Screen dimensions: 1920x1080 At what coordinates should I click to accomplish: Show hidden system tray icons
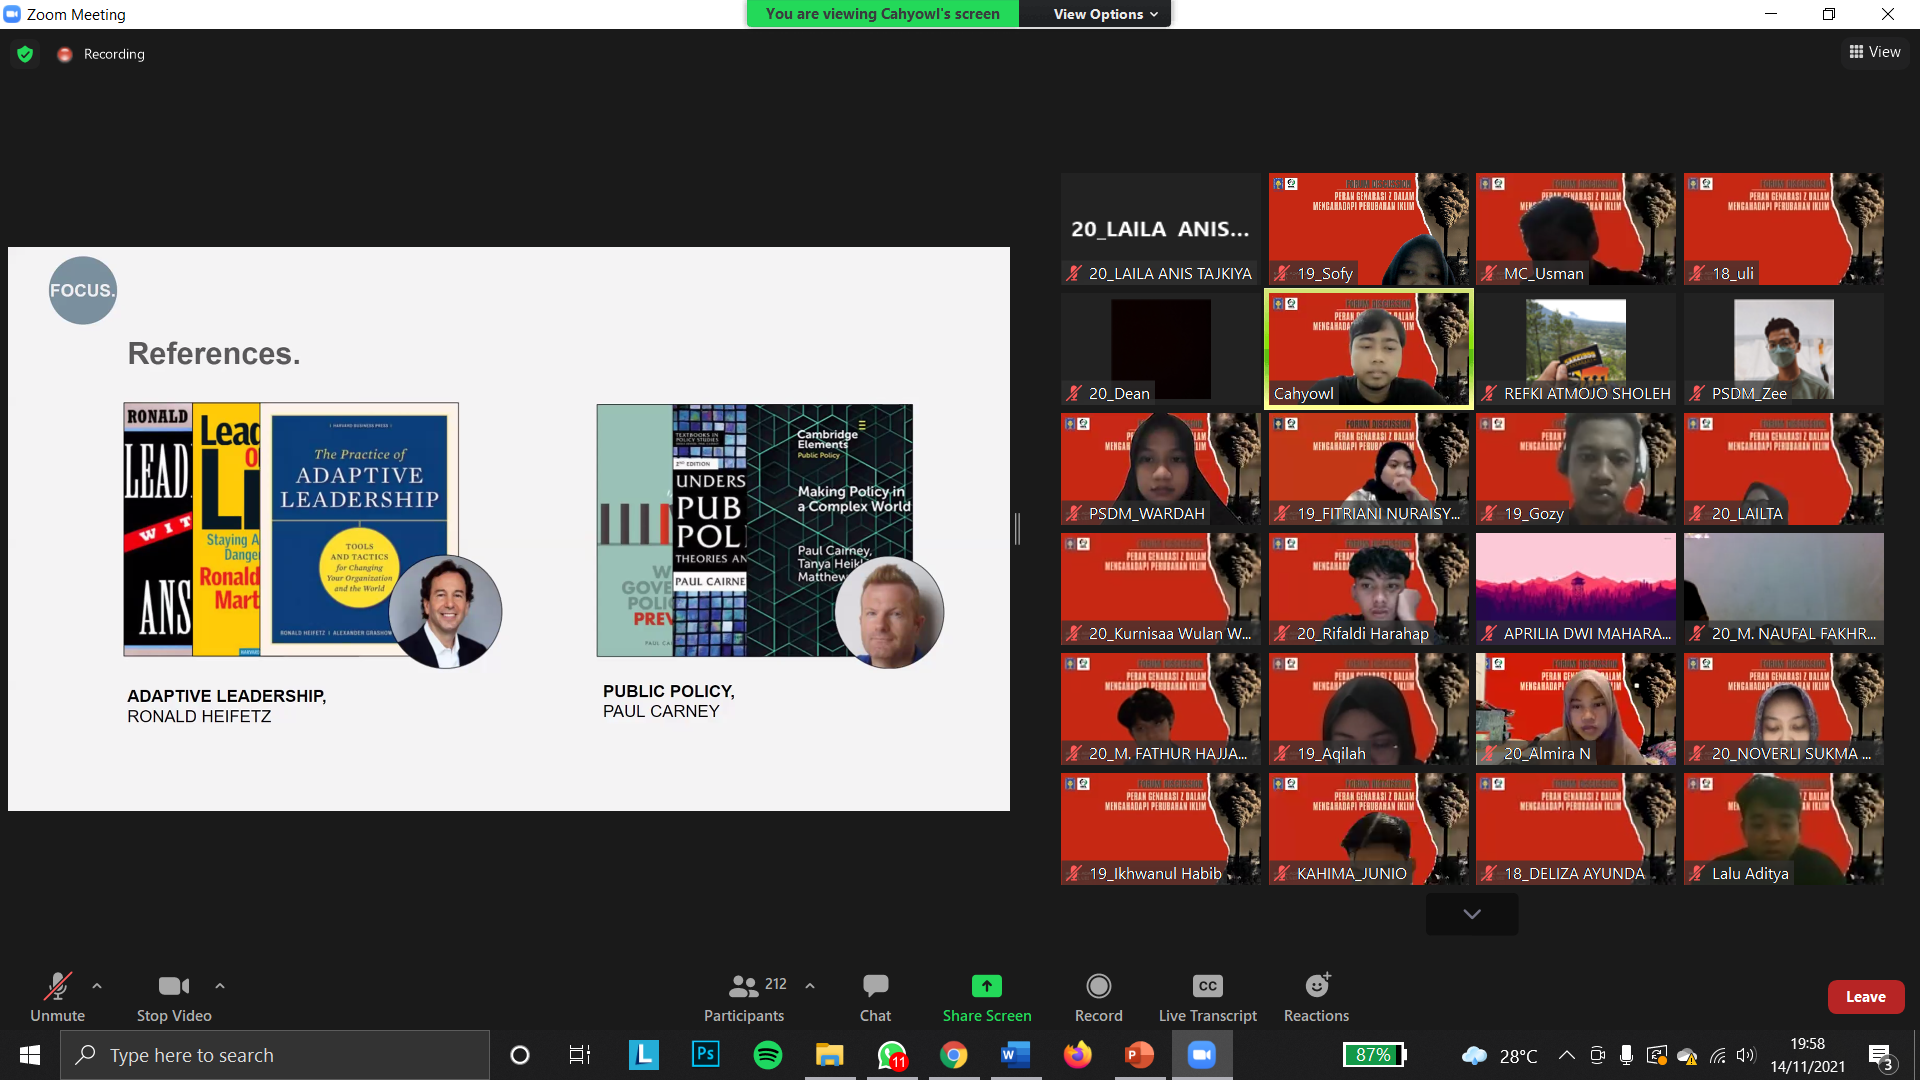tap(1567, 1055)
